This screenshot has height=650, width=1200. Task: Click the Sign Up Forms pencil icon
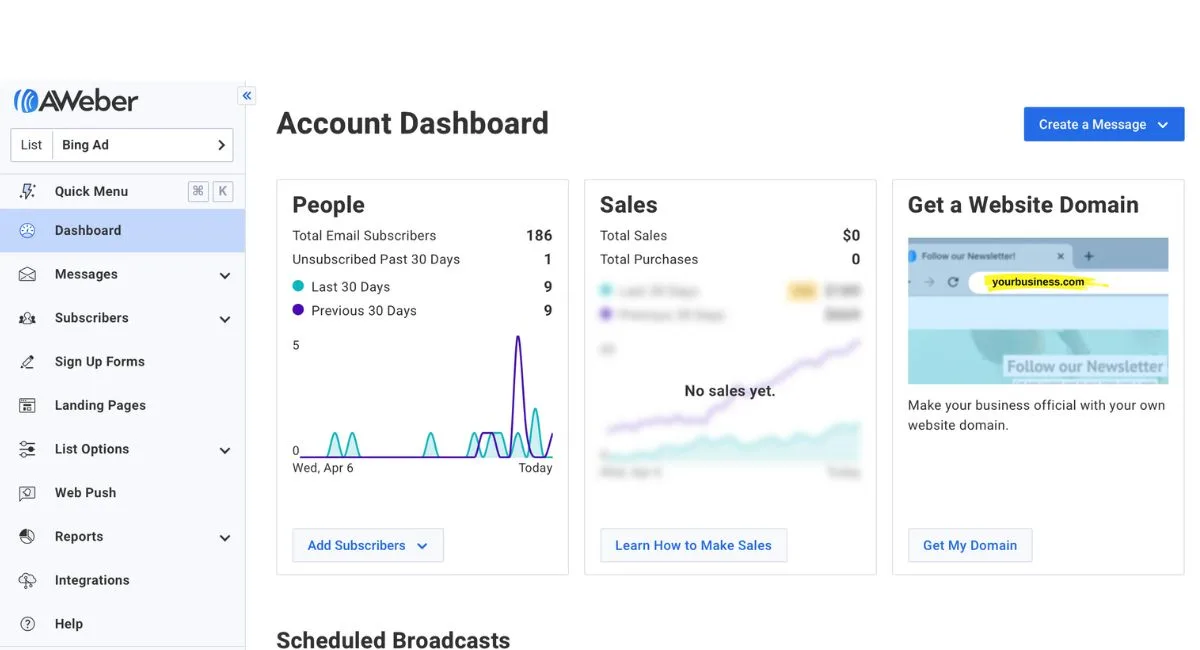(x=27, y=362)
